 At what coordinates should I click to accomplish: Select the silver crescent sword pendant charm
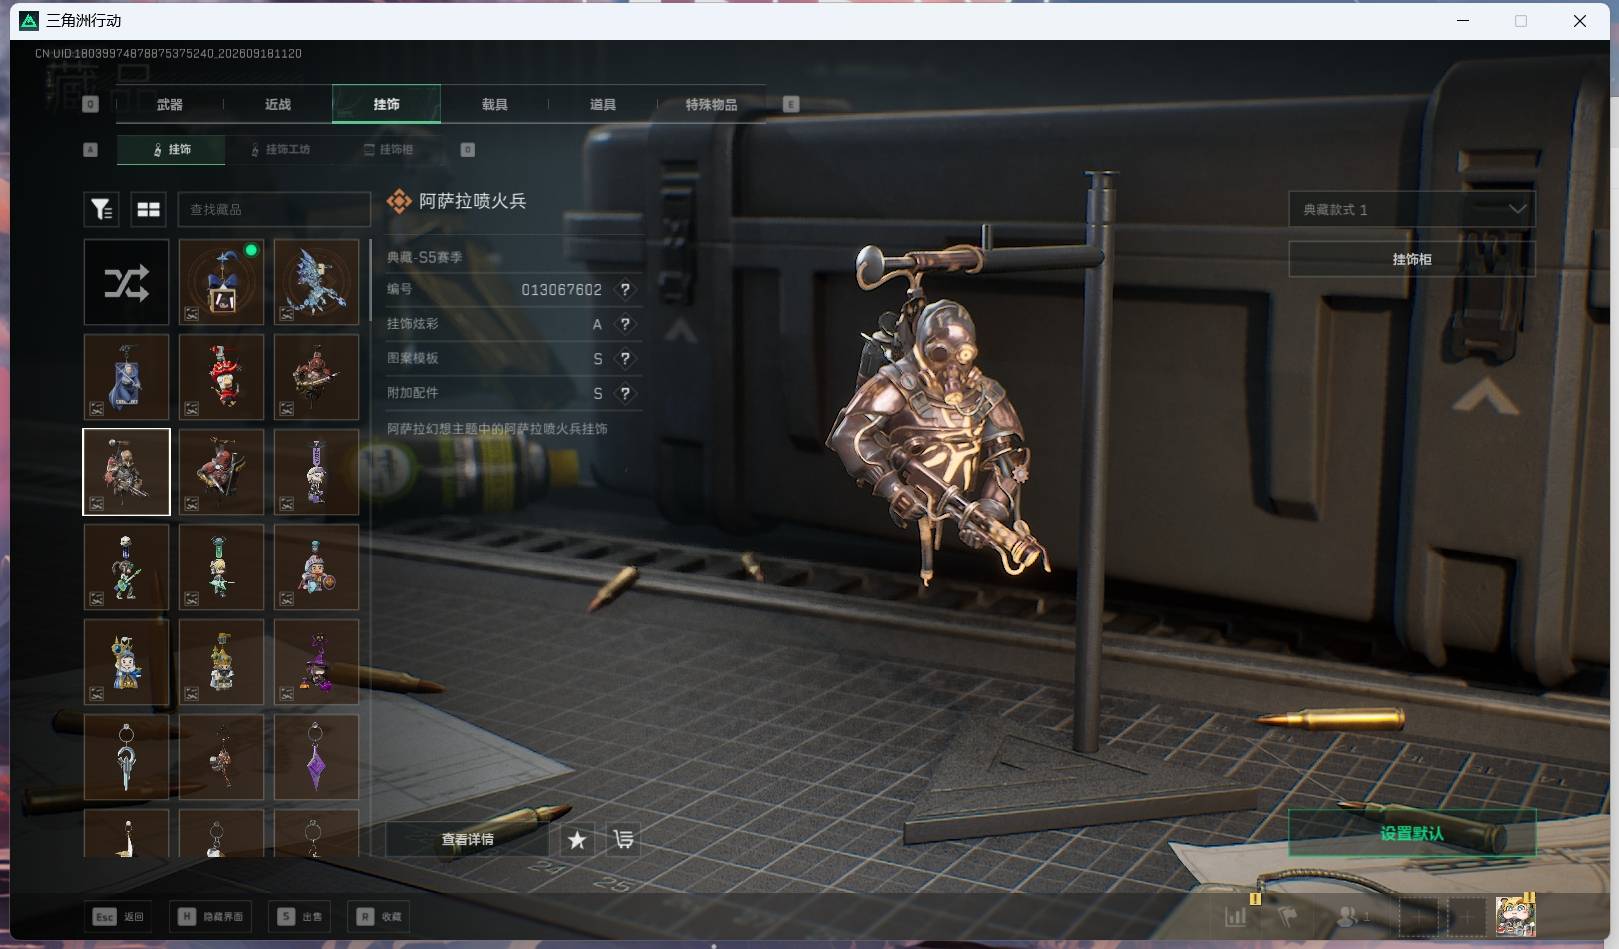click(126, 757)
